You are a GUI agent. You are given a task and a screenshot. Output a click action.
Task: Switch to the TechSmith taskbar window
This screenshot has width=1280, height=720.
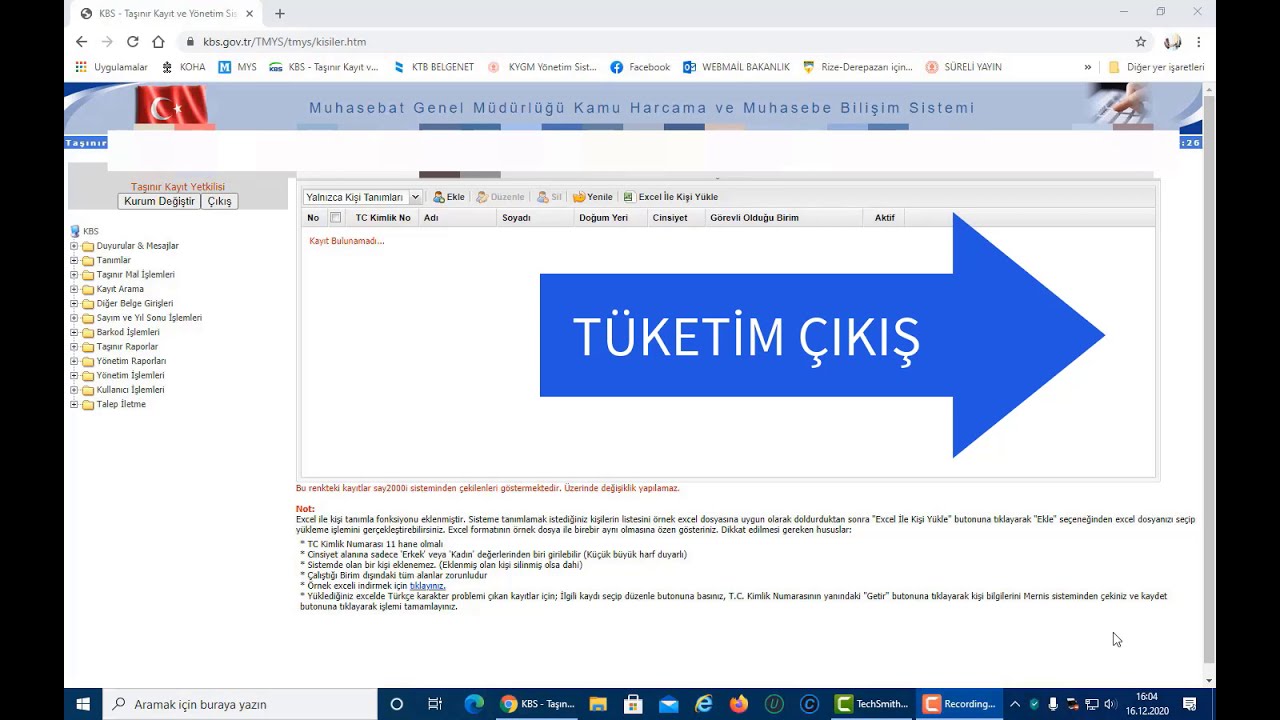[872, 704]
